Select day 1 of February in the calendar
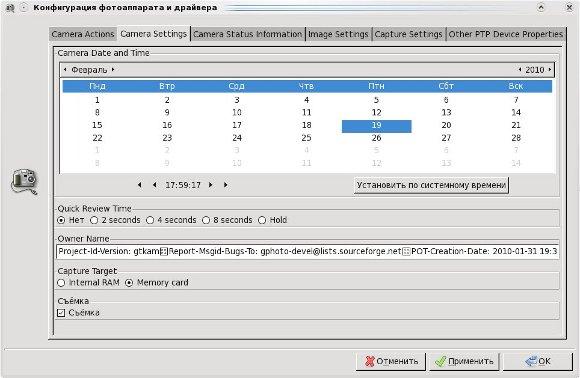Screen dimensions: 580x378 click(97, 100)
